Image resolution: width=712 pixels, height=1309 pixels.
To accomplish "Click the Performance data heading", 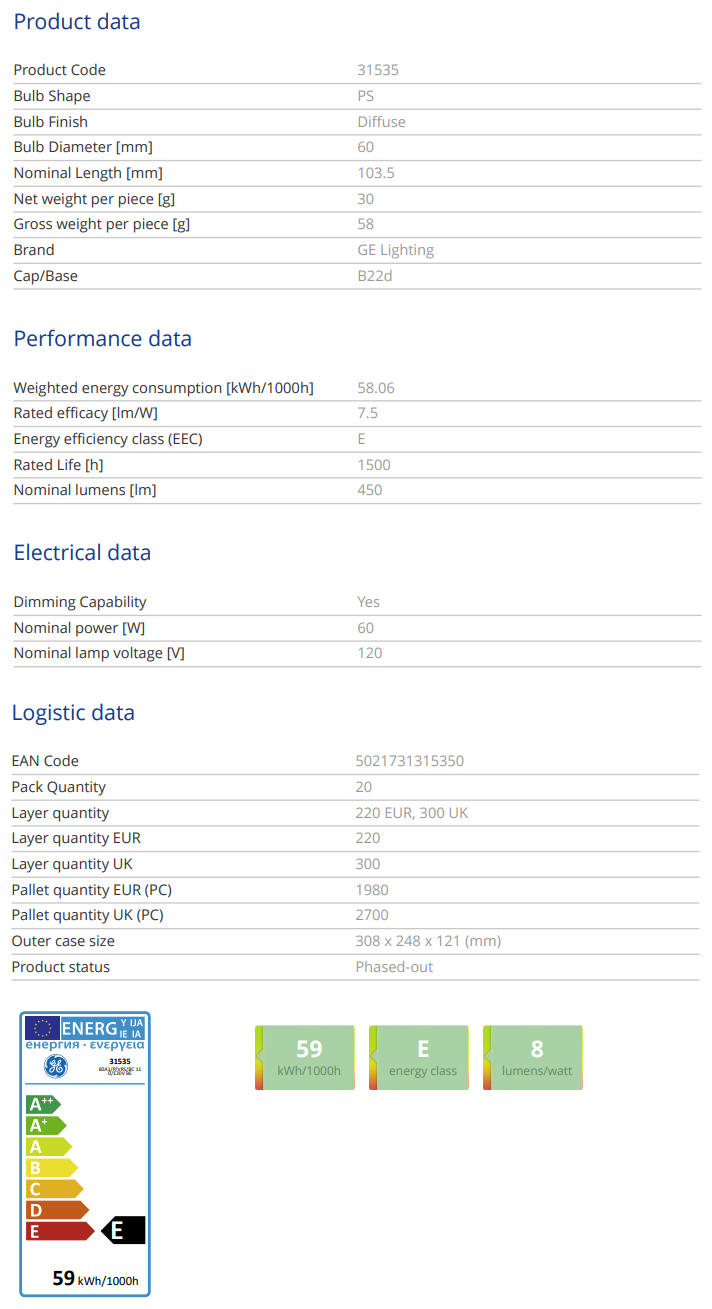I will click(102, 338).
